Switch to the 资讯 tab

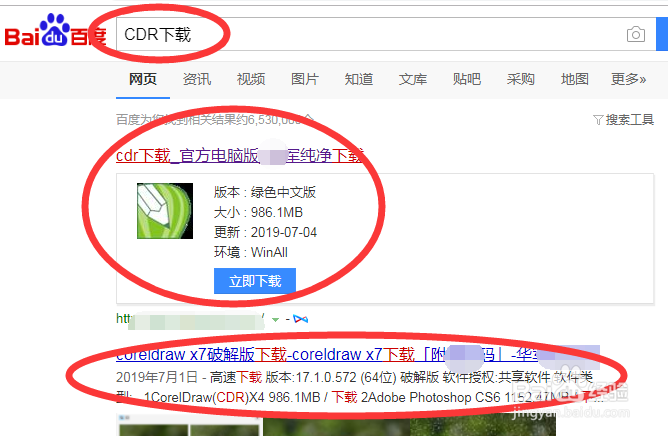[x=197, y=79]
